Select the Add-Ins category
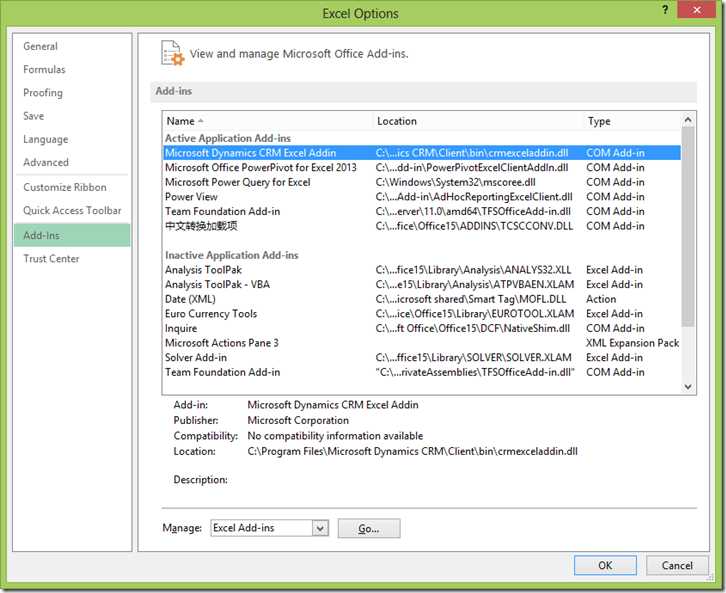This screenshot has width=726, height=593. [72, 235]
